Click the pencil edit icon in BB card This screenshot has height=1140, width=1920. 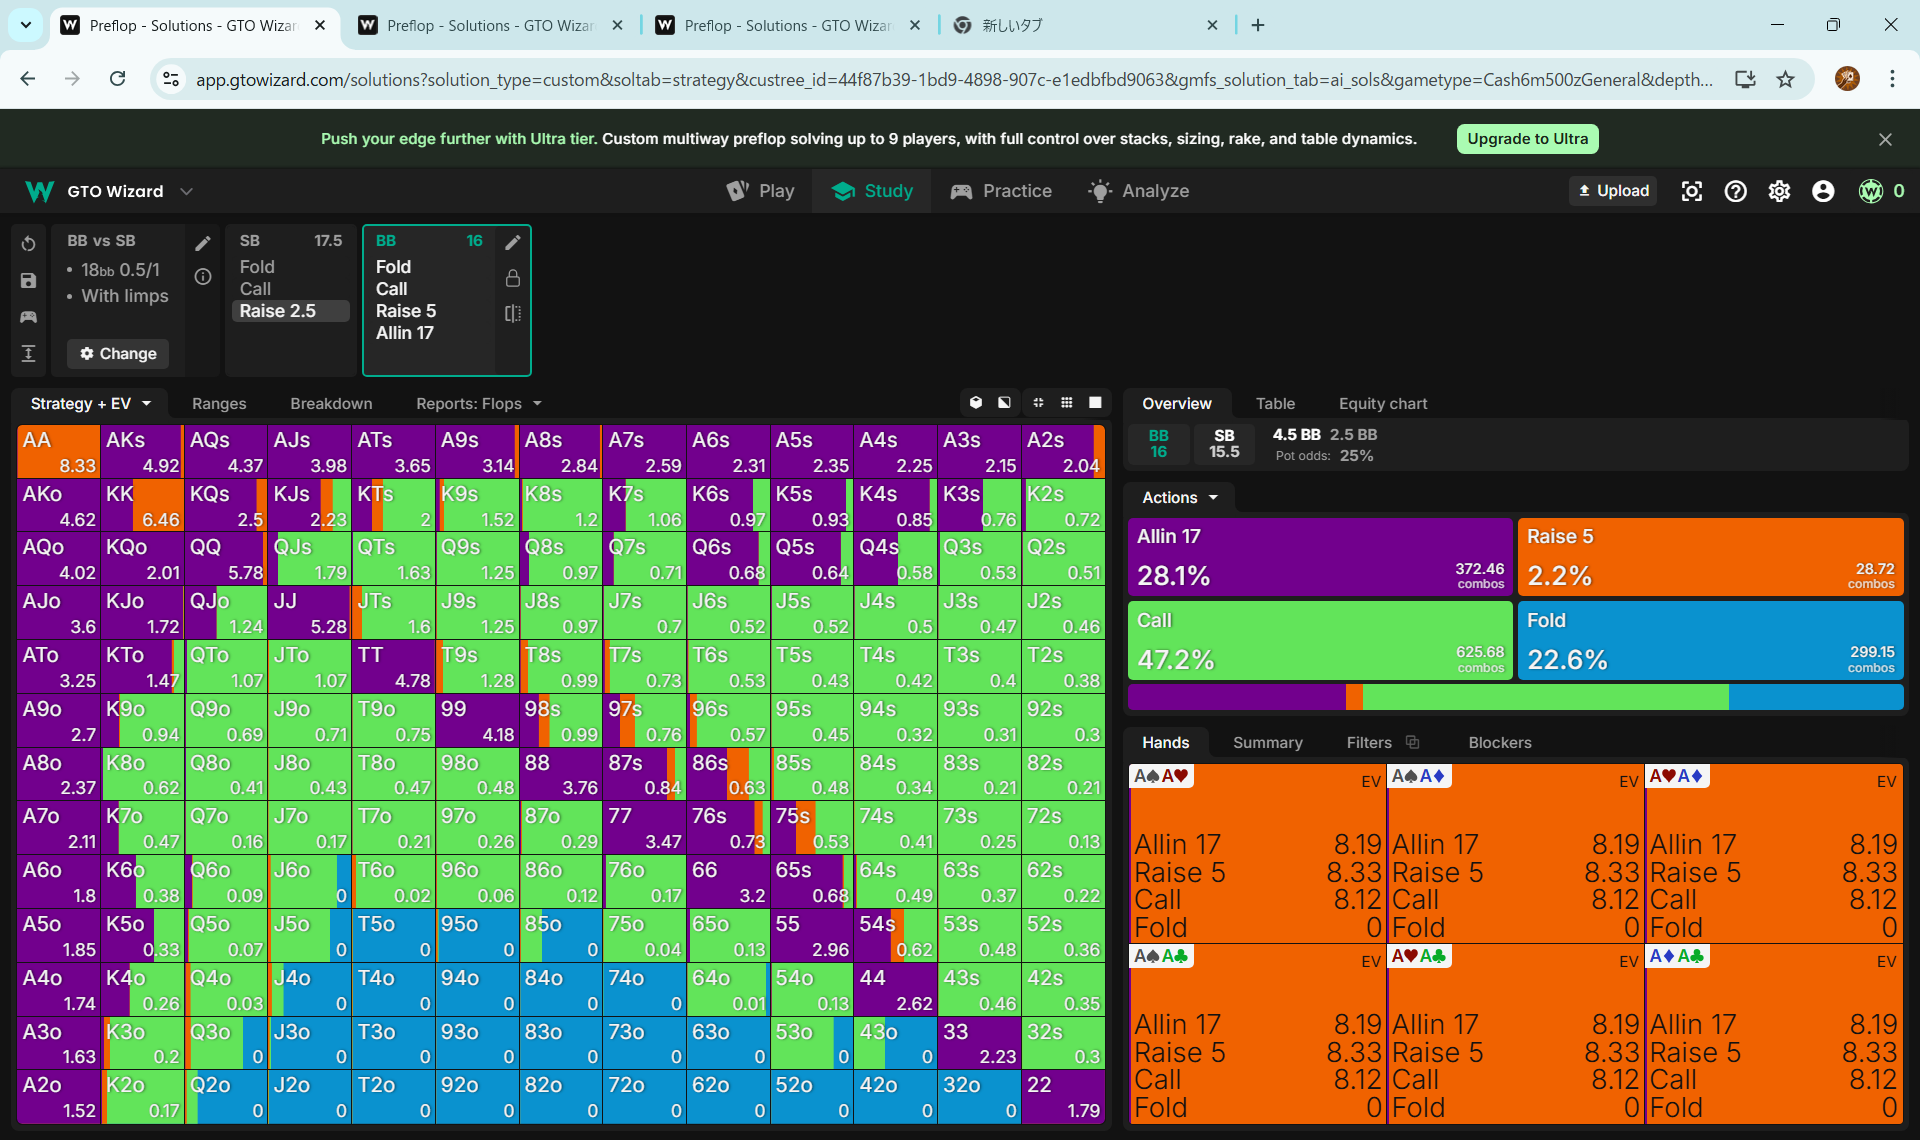[513, 242]
